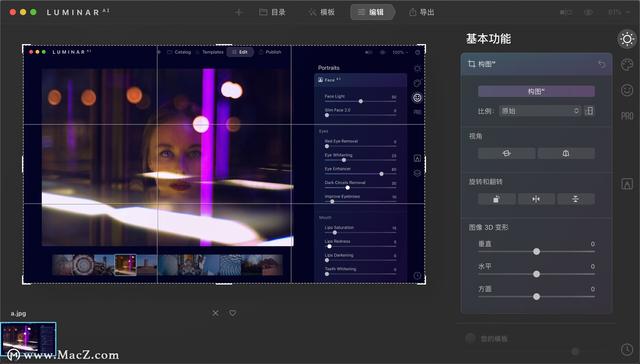Open the 比例 ratio dropdown
Viewport: 640px width, 364px height.
coord(540,111)
